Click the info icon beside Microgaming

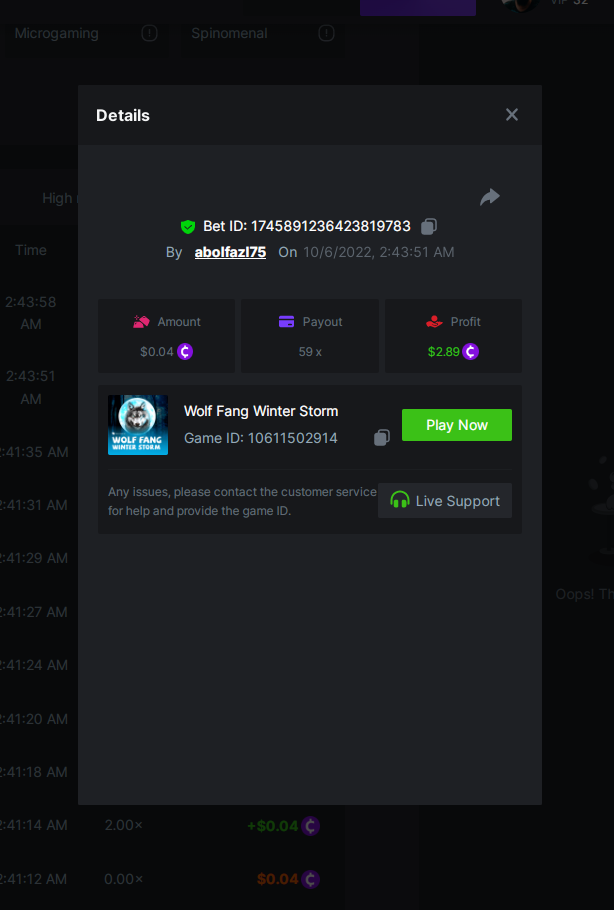coord(149,33)
